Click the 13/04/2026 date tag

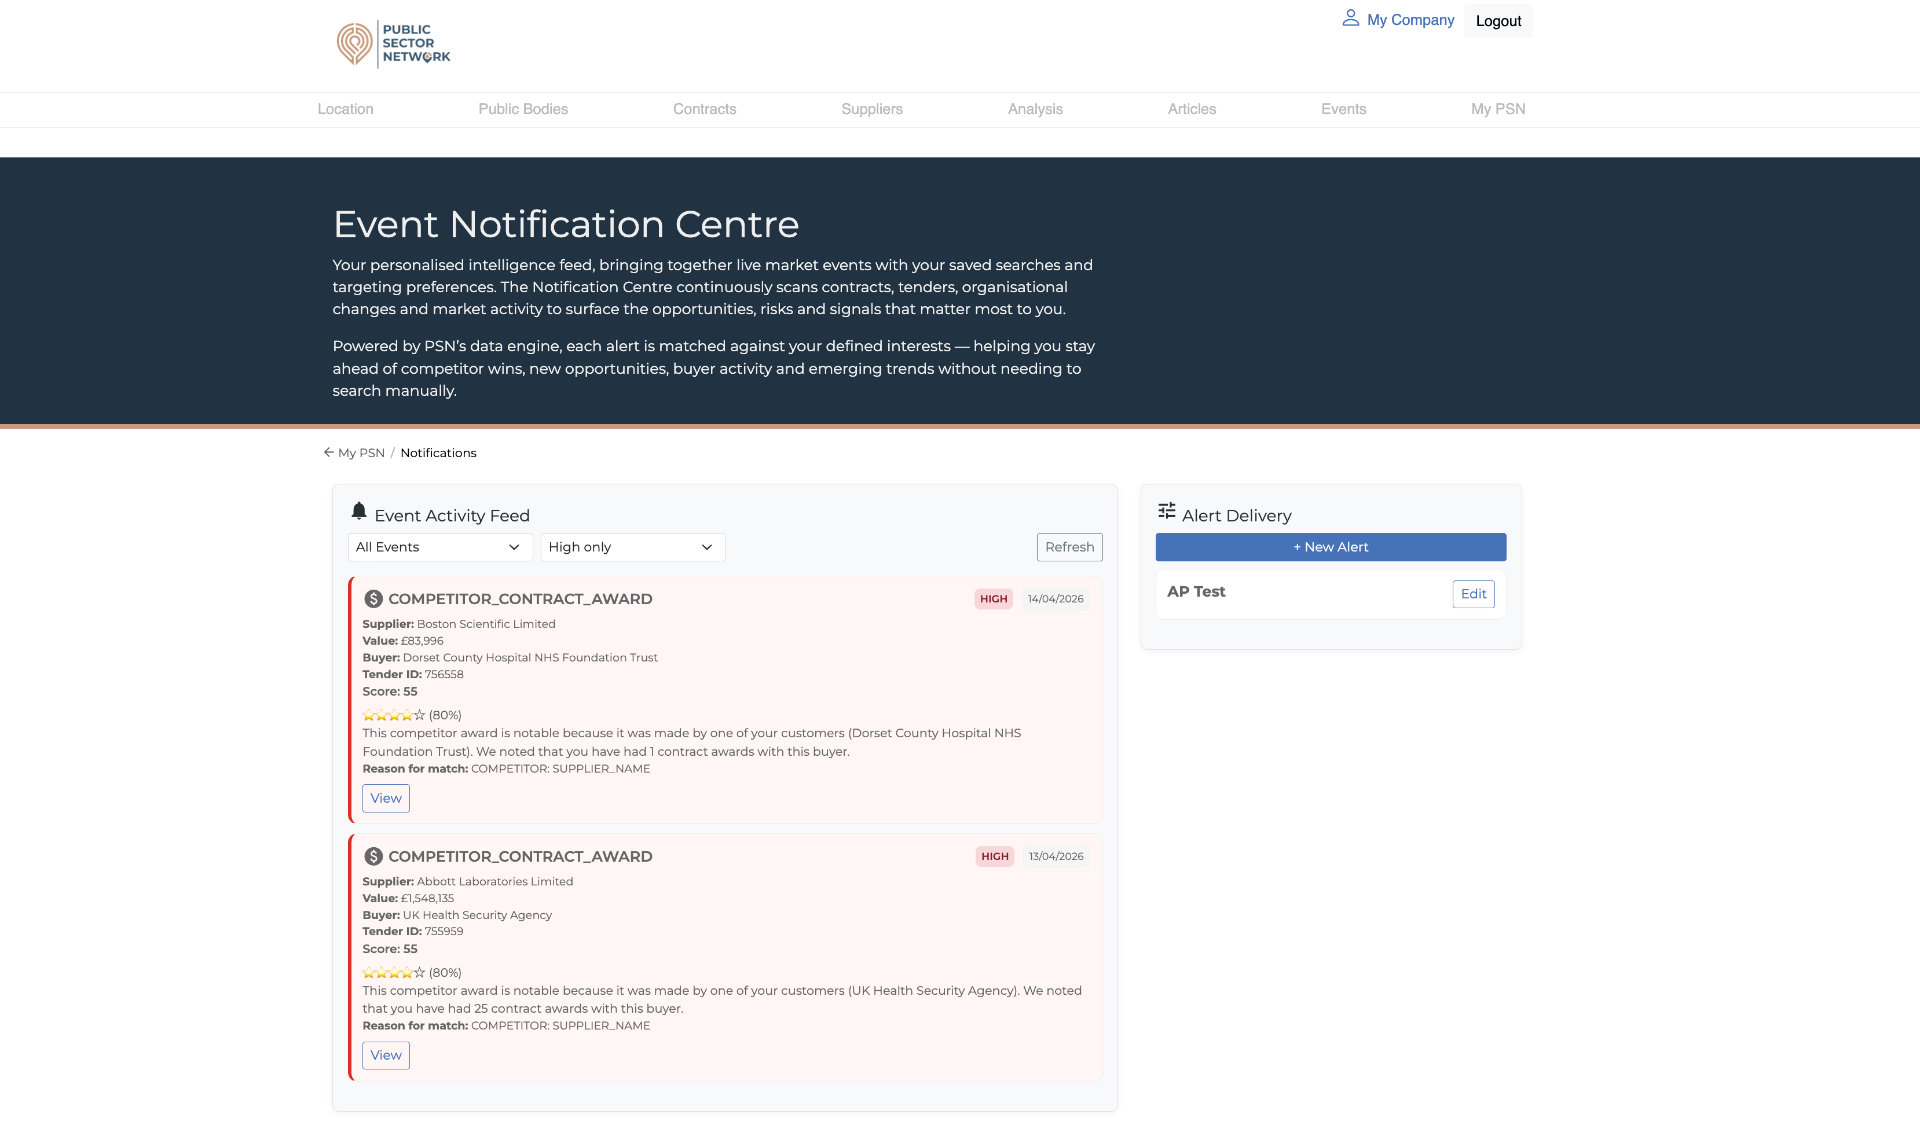point(1056,856)
